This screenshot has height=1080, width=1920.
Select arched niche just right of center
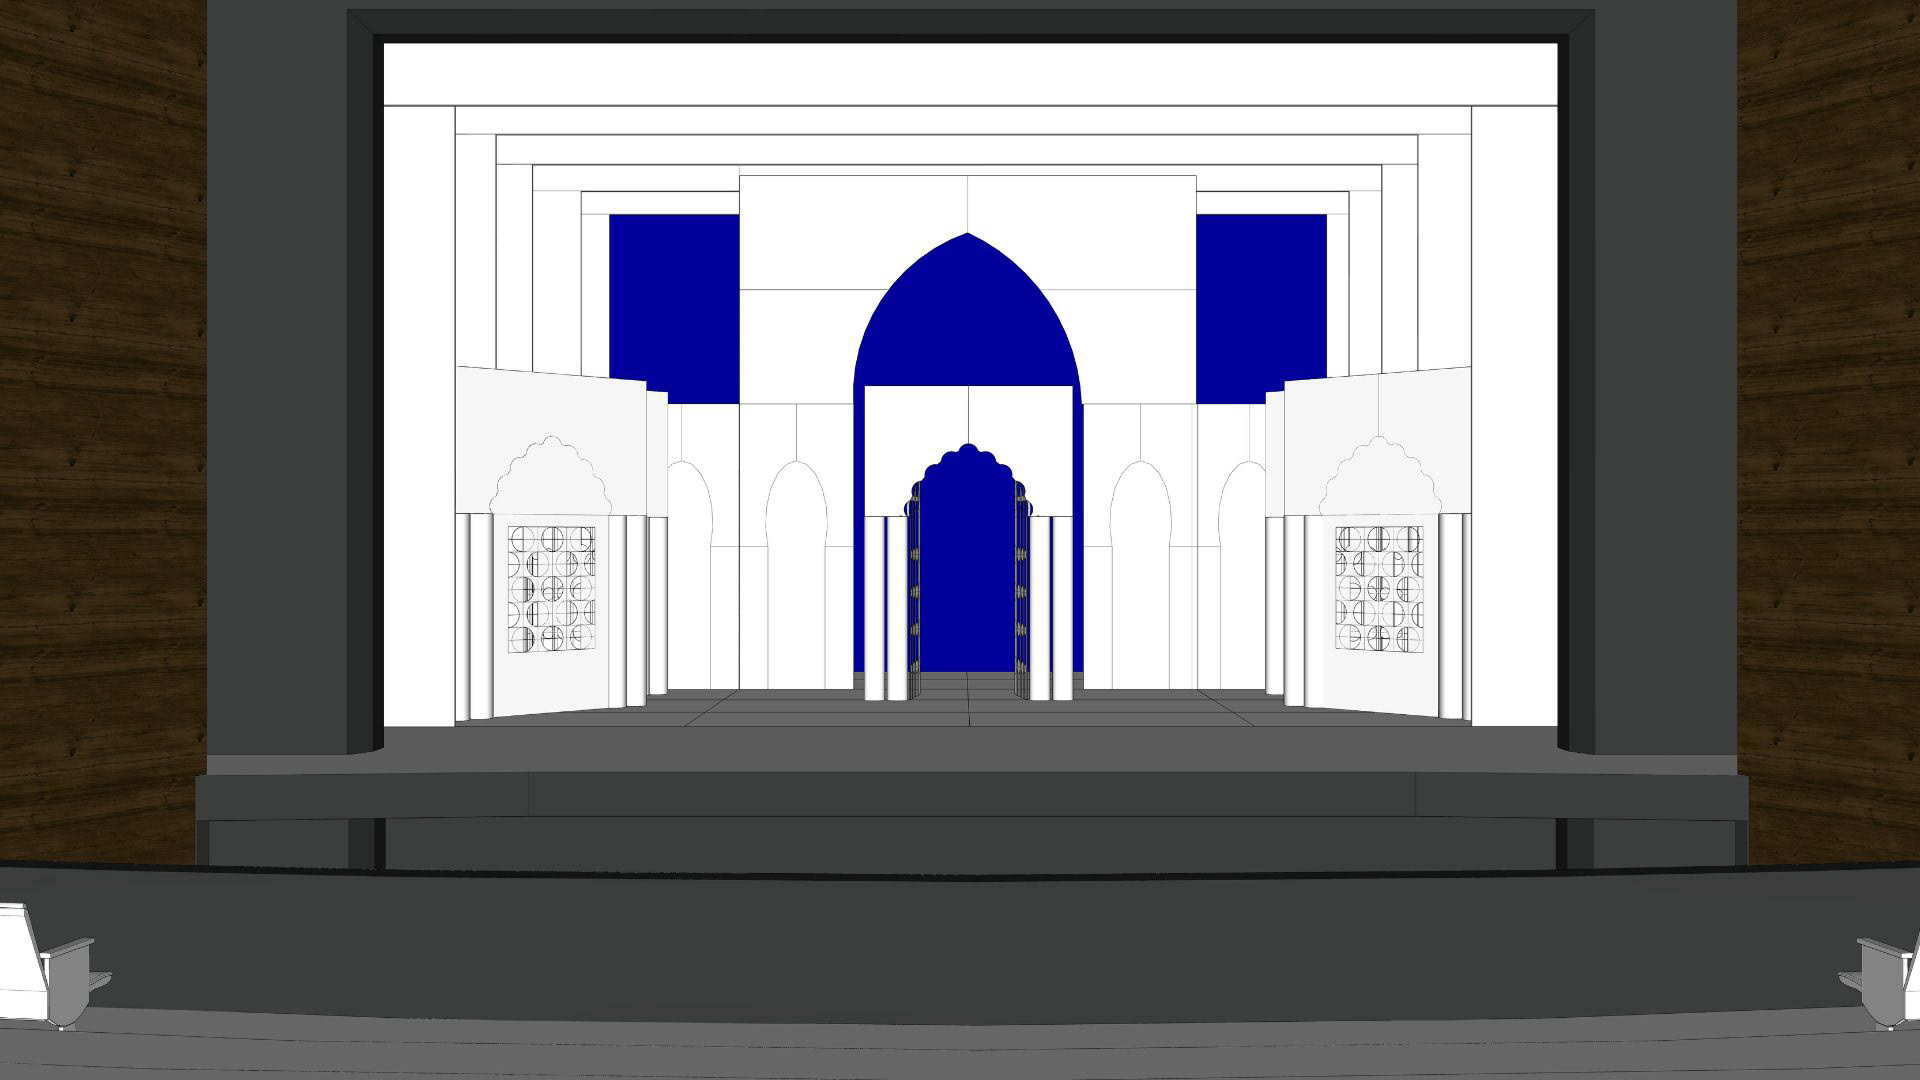click(x=1140, y=560)
